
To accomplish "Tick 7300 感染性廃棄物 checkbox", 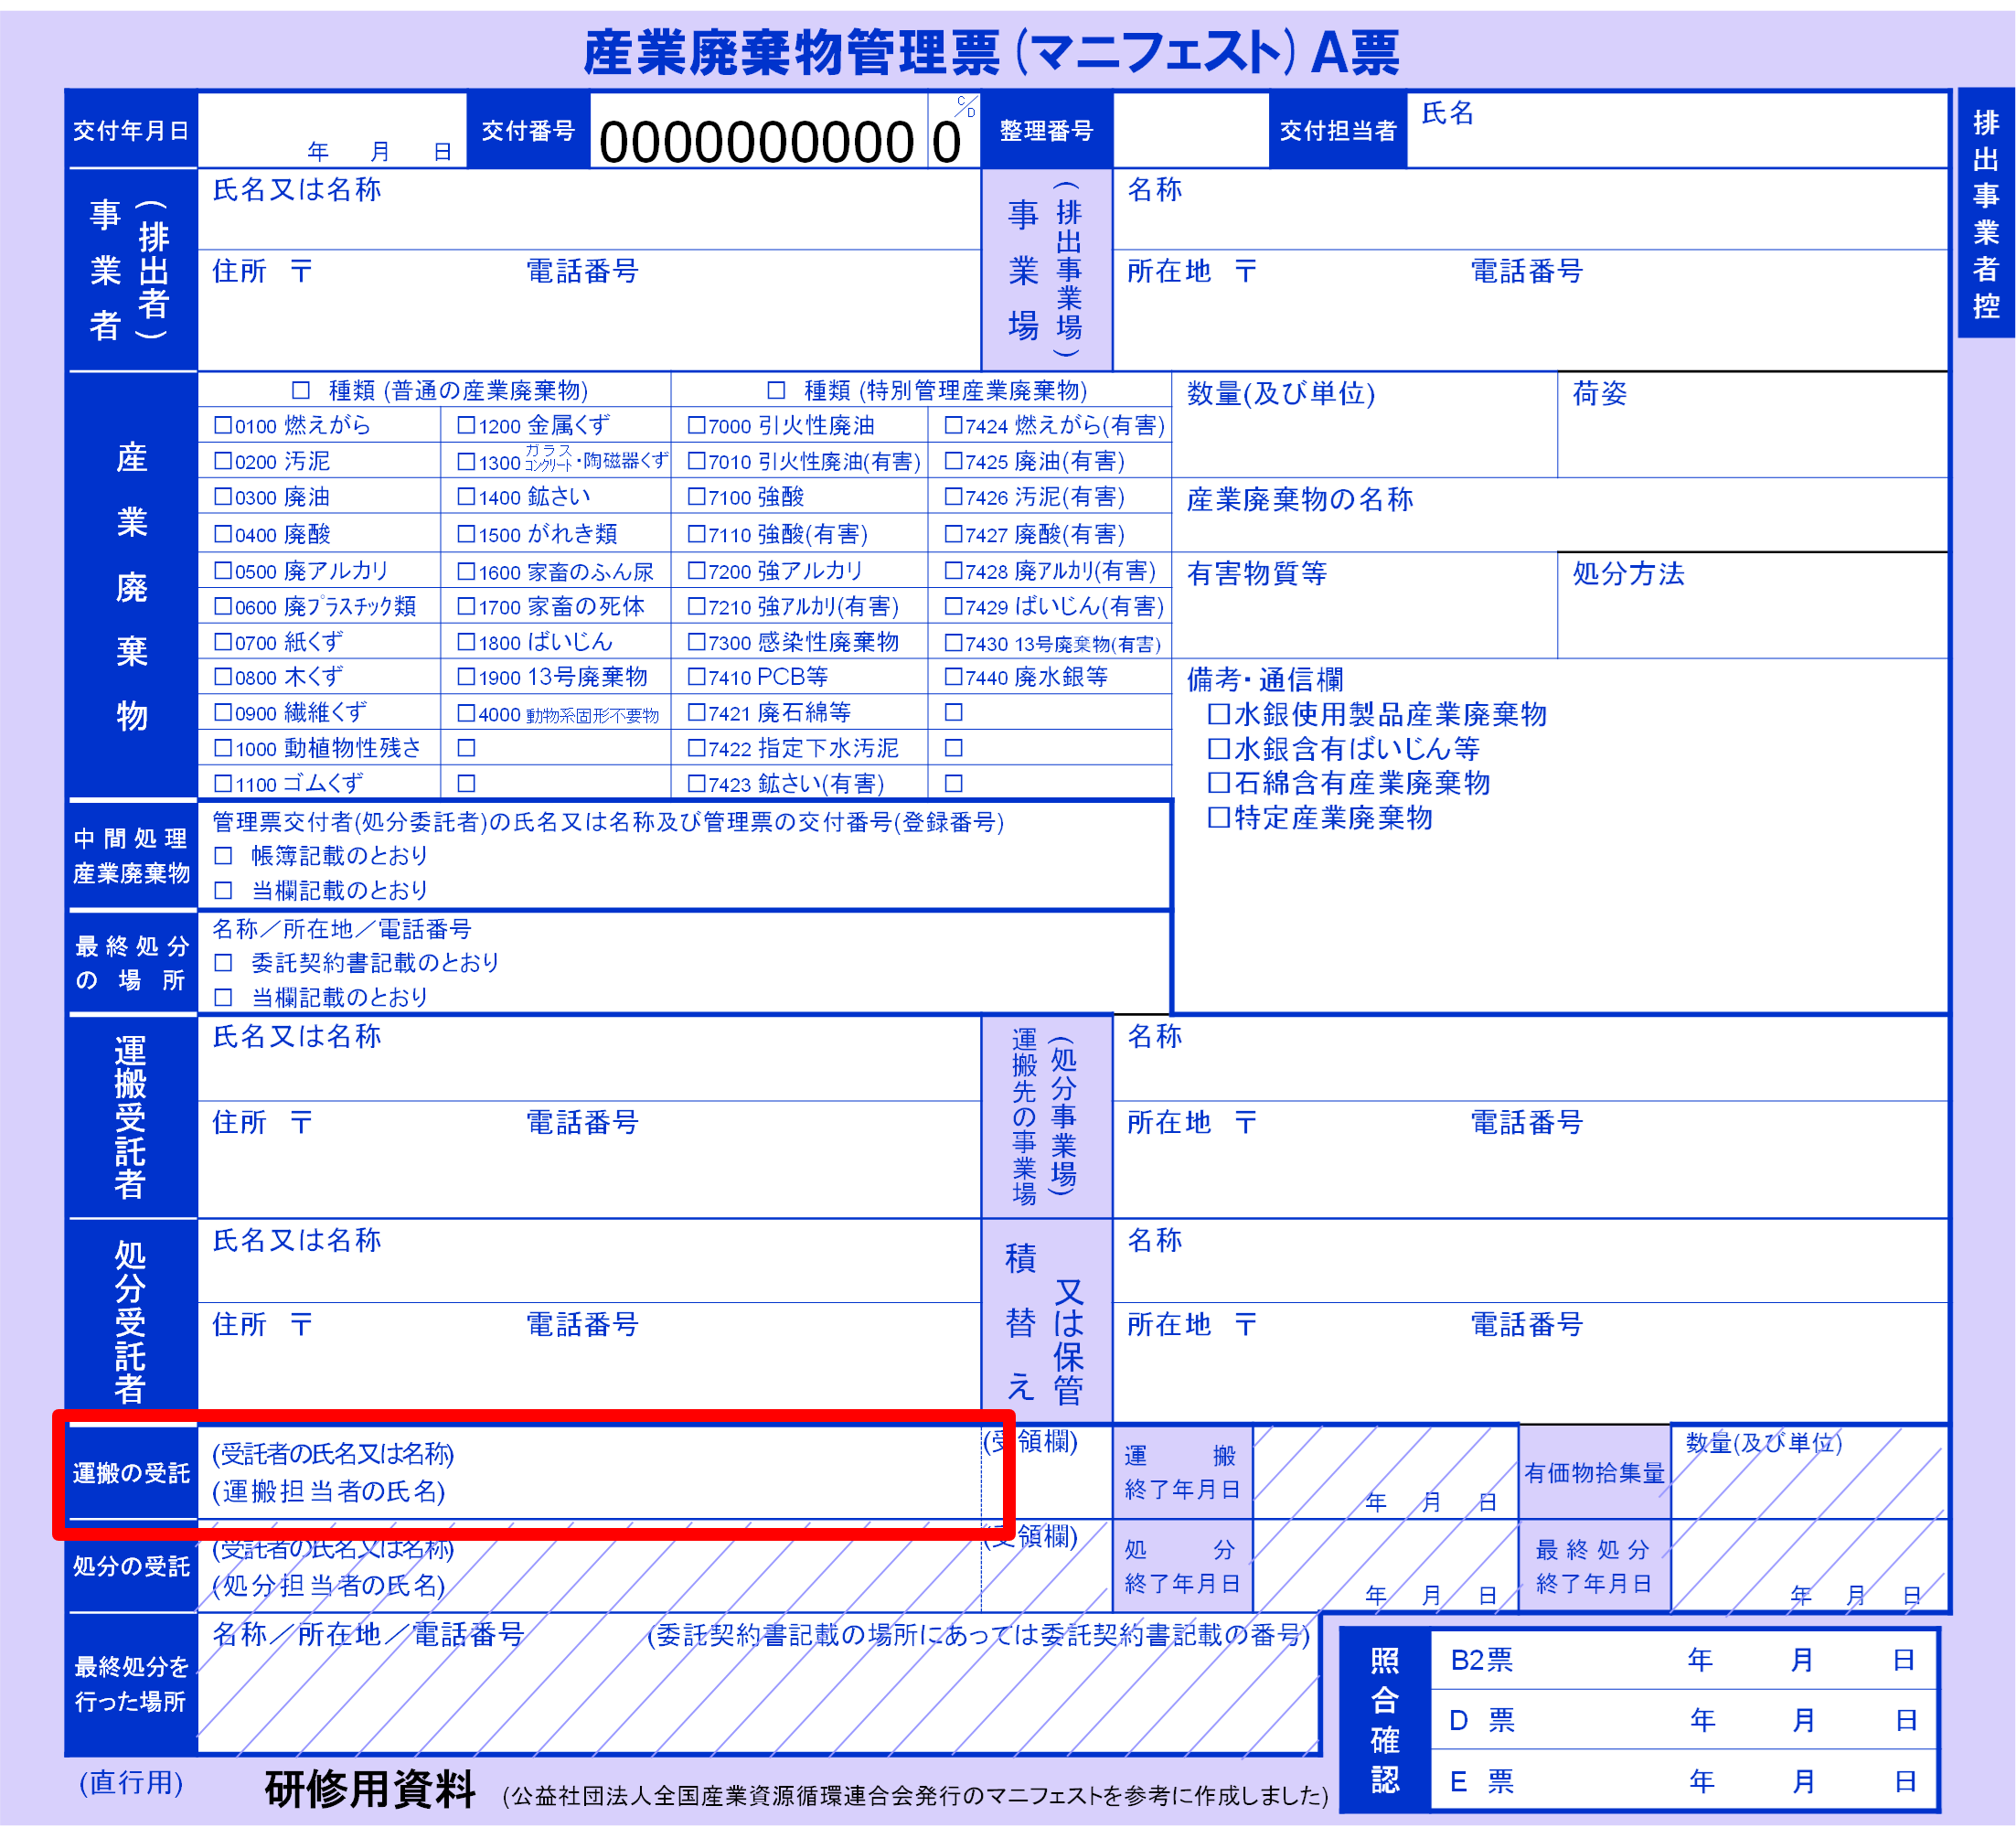I will coord(696,643).
